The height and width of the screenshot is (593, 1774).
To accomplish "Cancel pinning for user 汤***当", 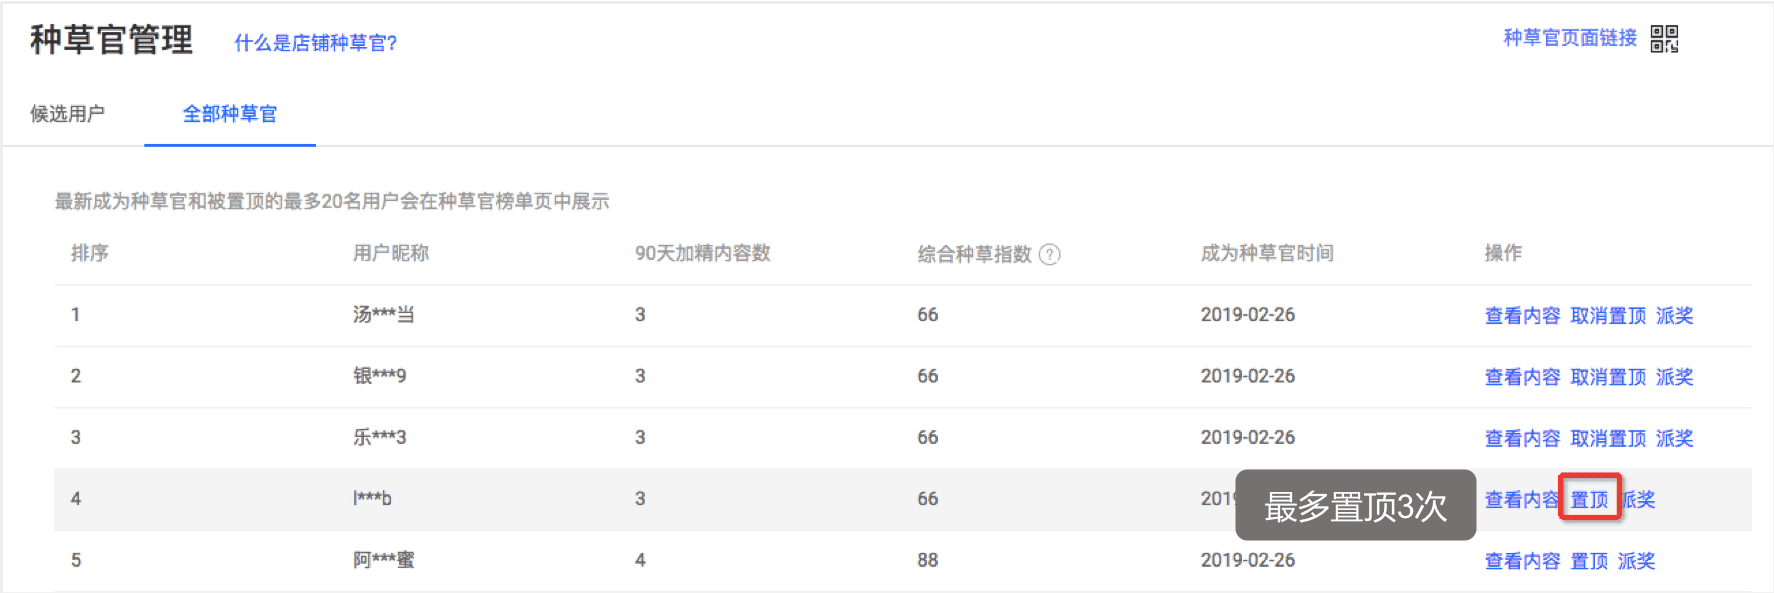I will (x=1608, y=316).
